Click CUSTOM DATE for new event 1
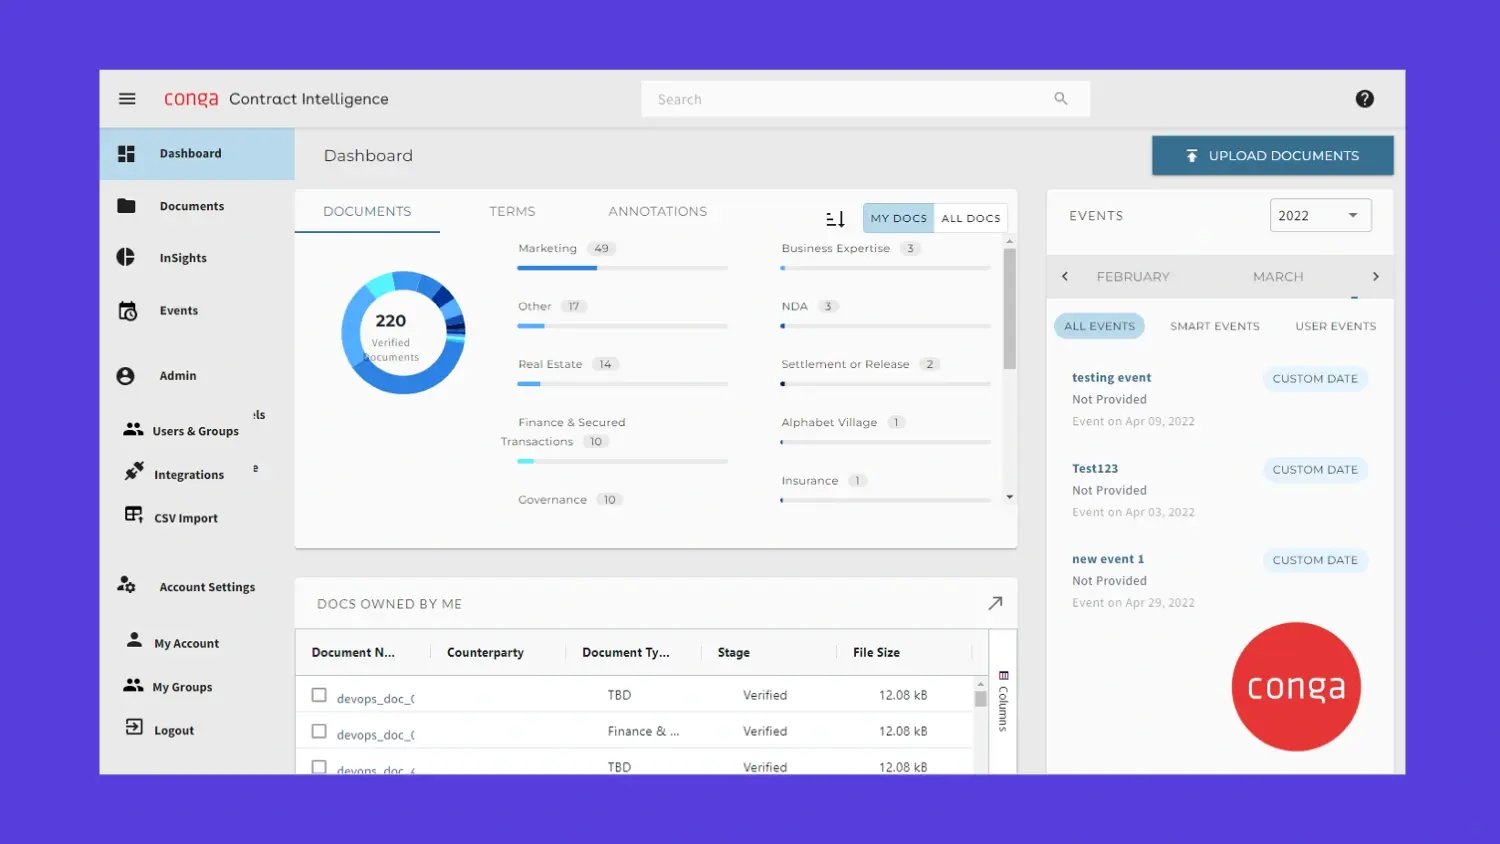This screenshot has width=1500, height=844. [x=1315, y=561]
